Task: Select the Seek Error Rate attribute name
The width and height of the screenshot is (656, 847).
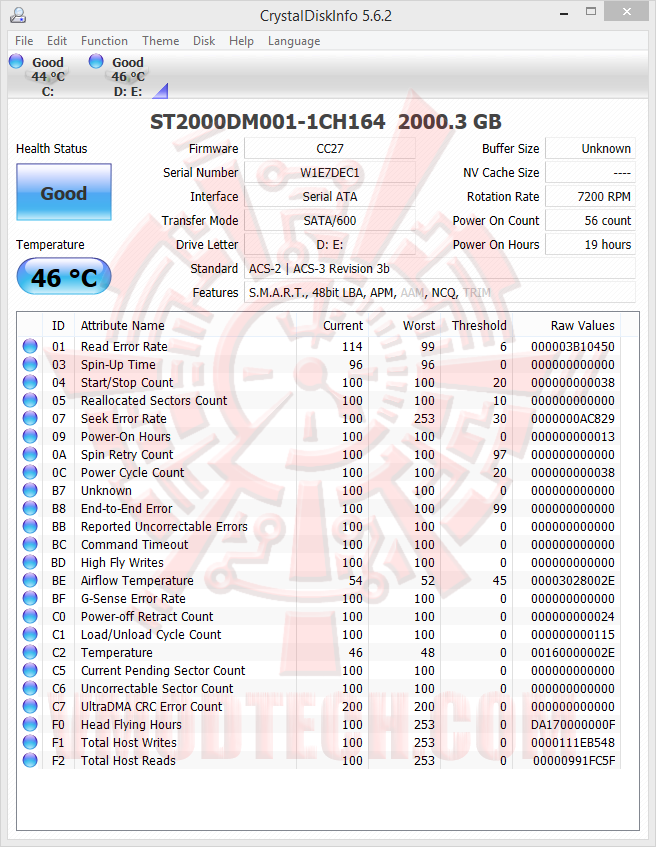Action: click(x=124, y=419)
